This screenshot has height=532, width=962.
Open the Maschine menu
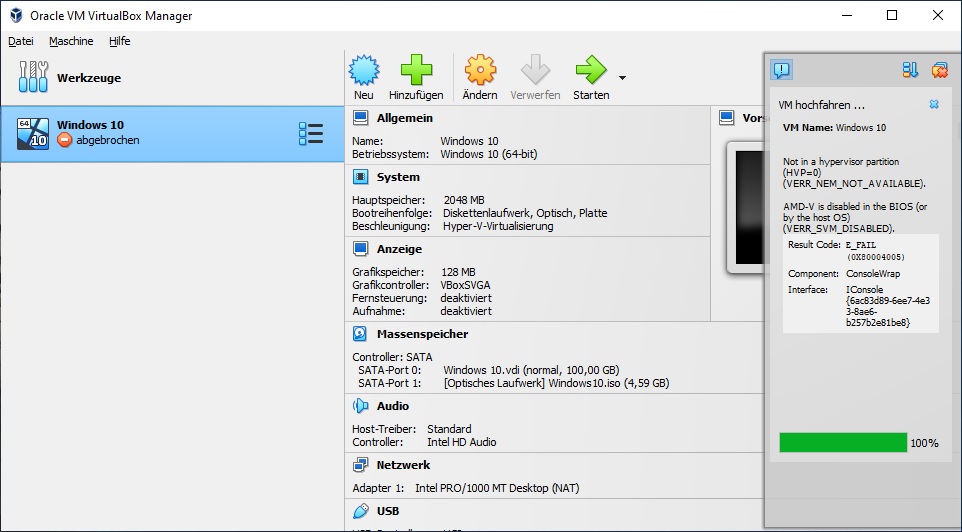tap(71, 41)
